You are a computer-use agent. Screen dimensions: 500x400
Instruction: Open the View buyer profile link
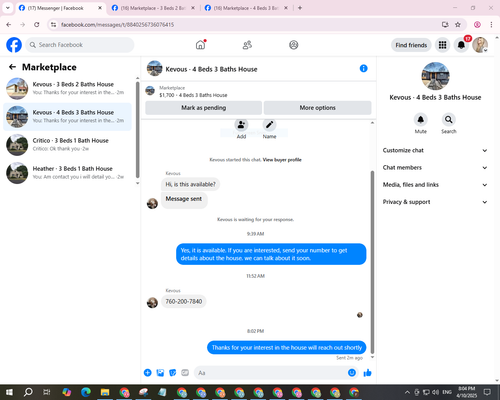(x=282, y=160)
